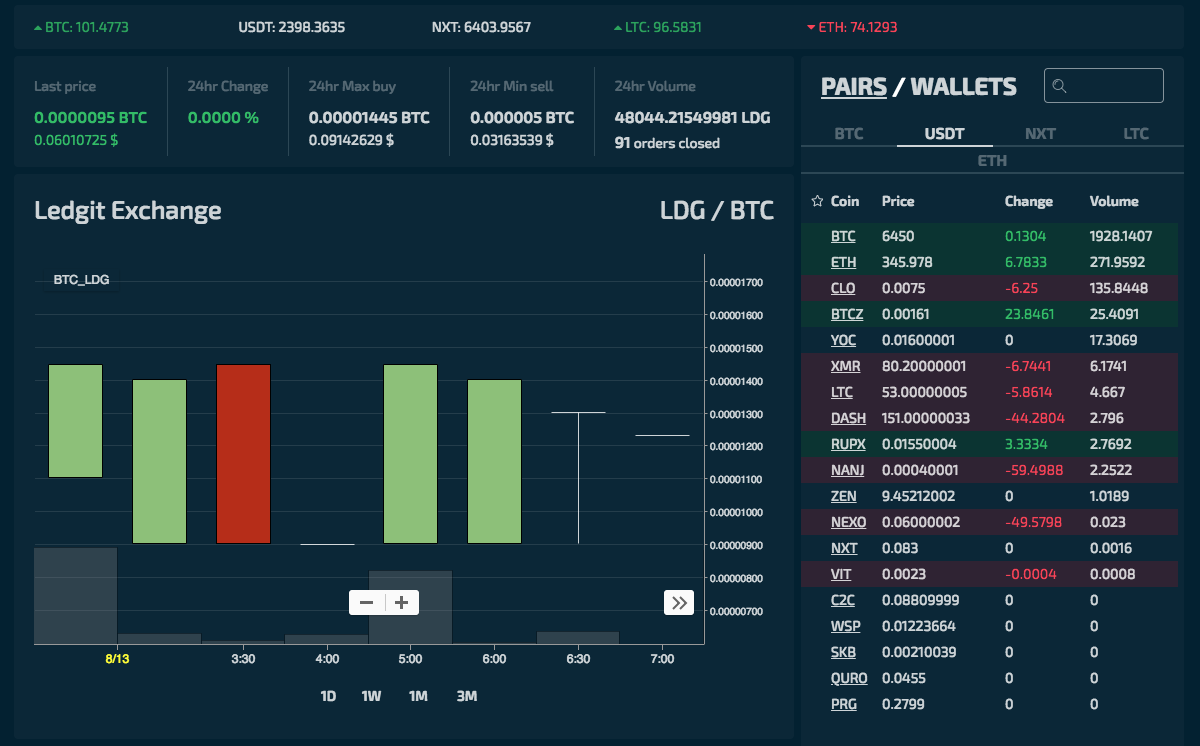Viewport: 1200px width, 746px height.
Task: Click BTCZ change value 23.8461
Action: click(x=1029, y=315)
